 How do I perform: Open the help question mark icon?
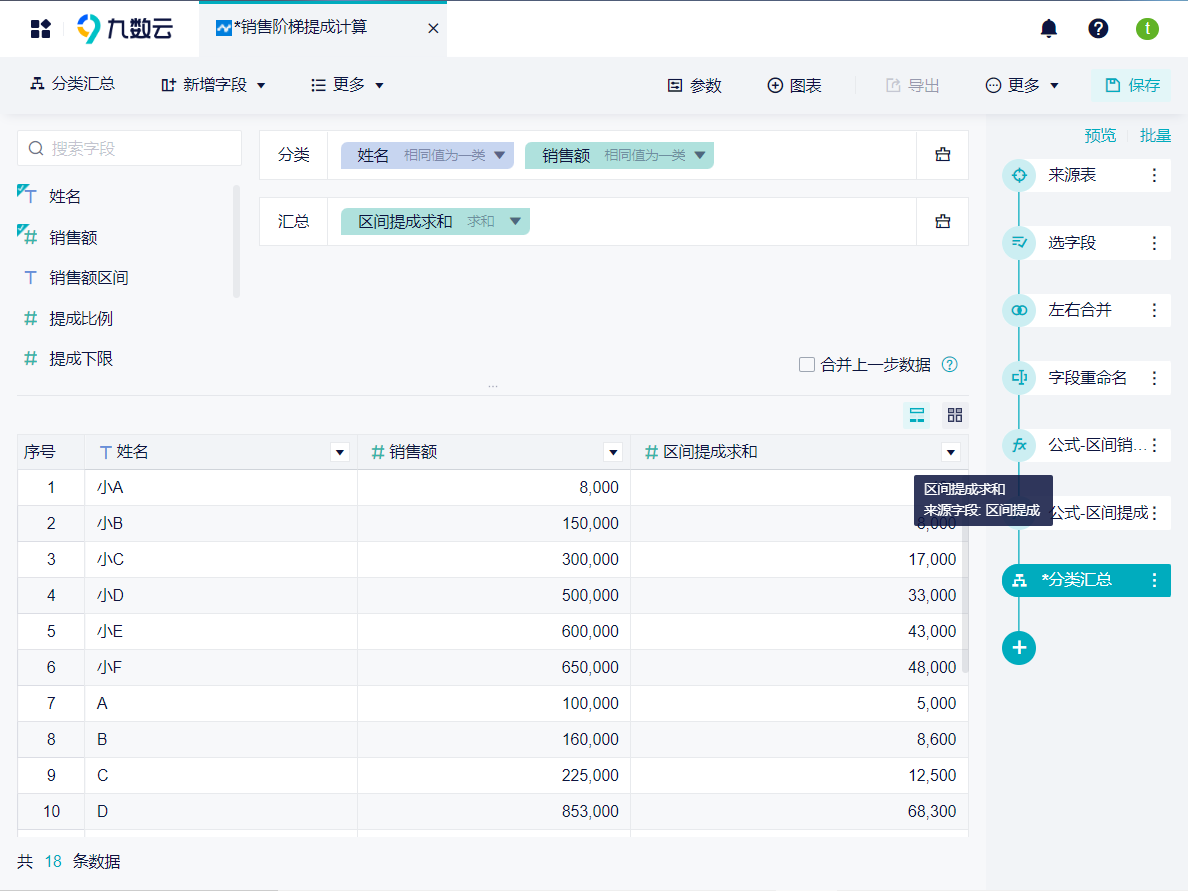(x=1098, y=28)
